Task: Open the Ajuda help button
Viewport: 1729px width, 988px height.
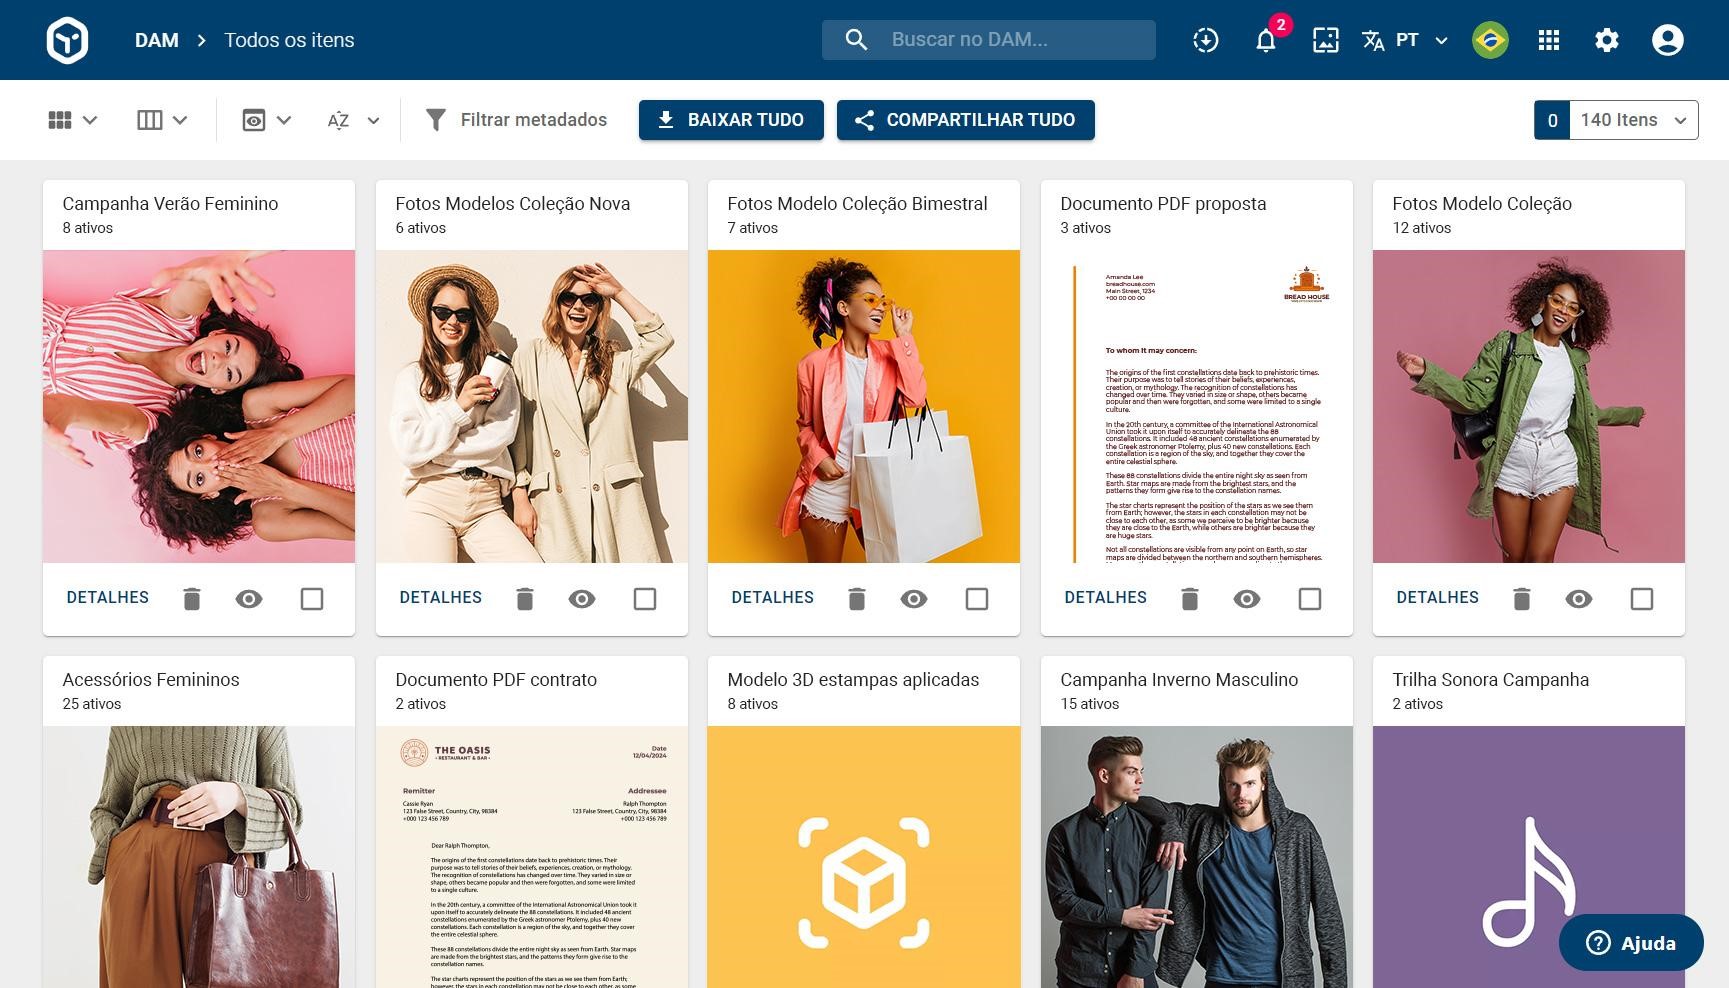Action: click(1631, 943)
